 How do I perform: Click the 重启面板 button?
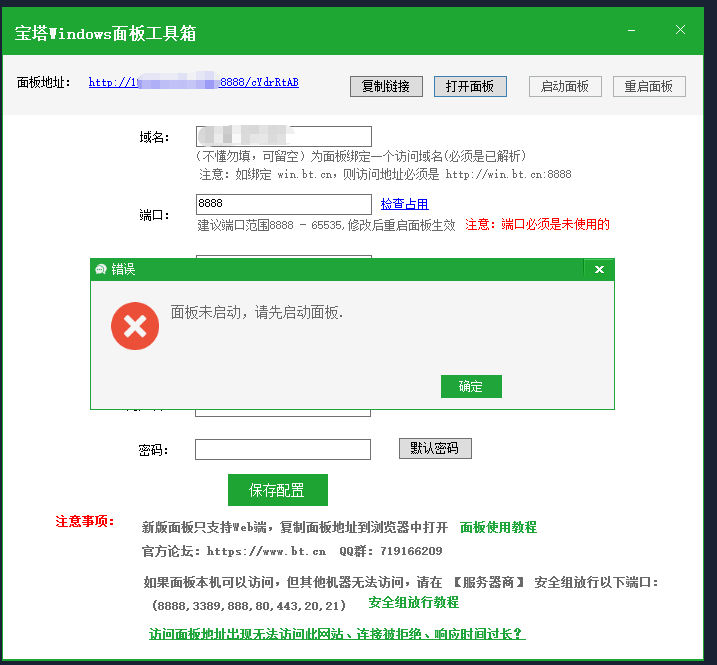pyautogui.click(x=649, y=86)
